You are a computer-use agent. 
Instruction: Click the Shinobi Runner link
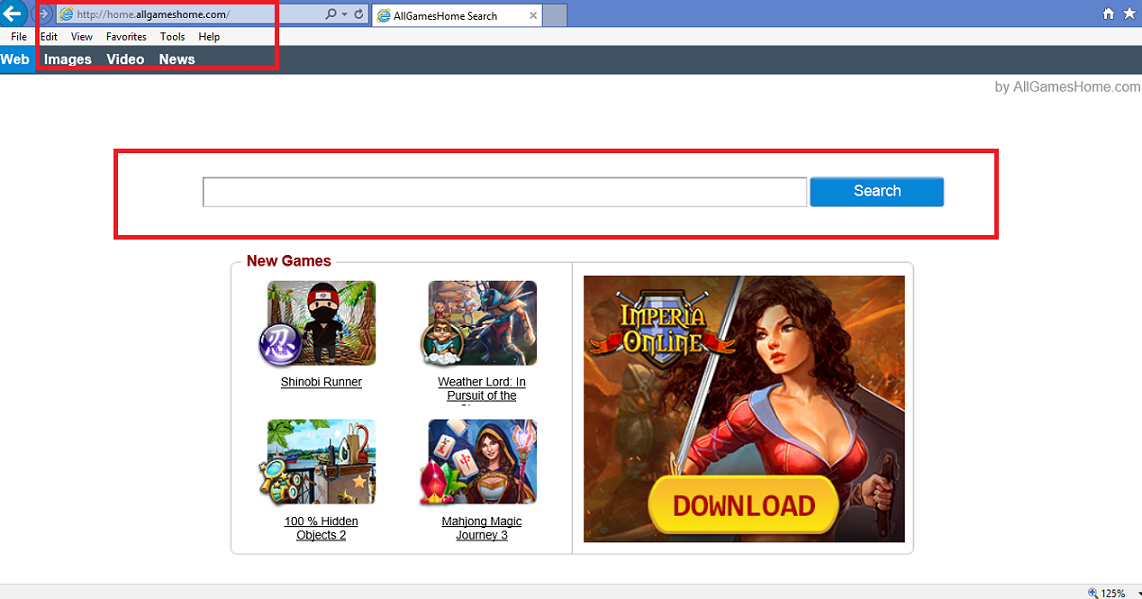pos(321,382)
